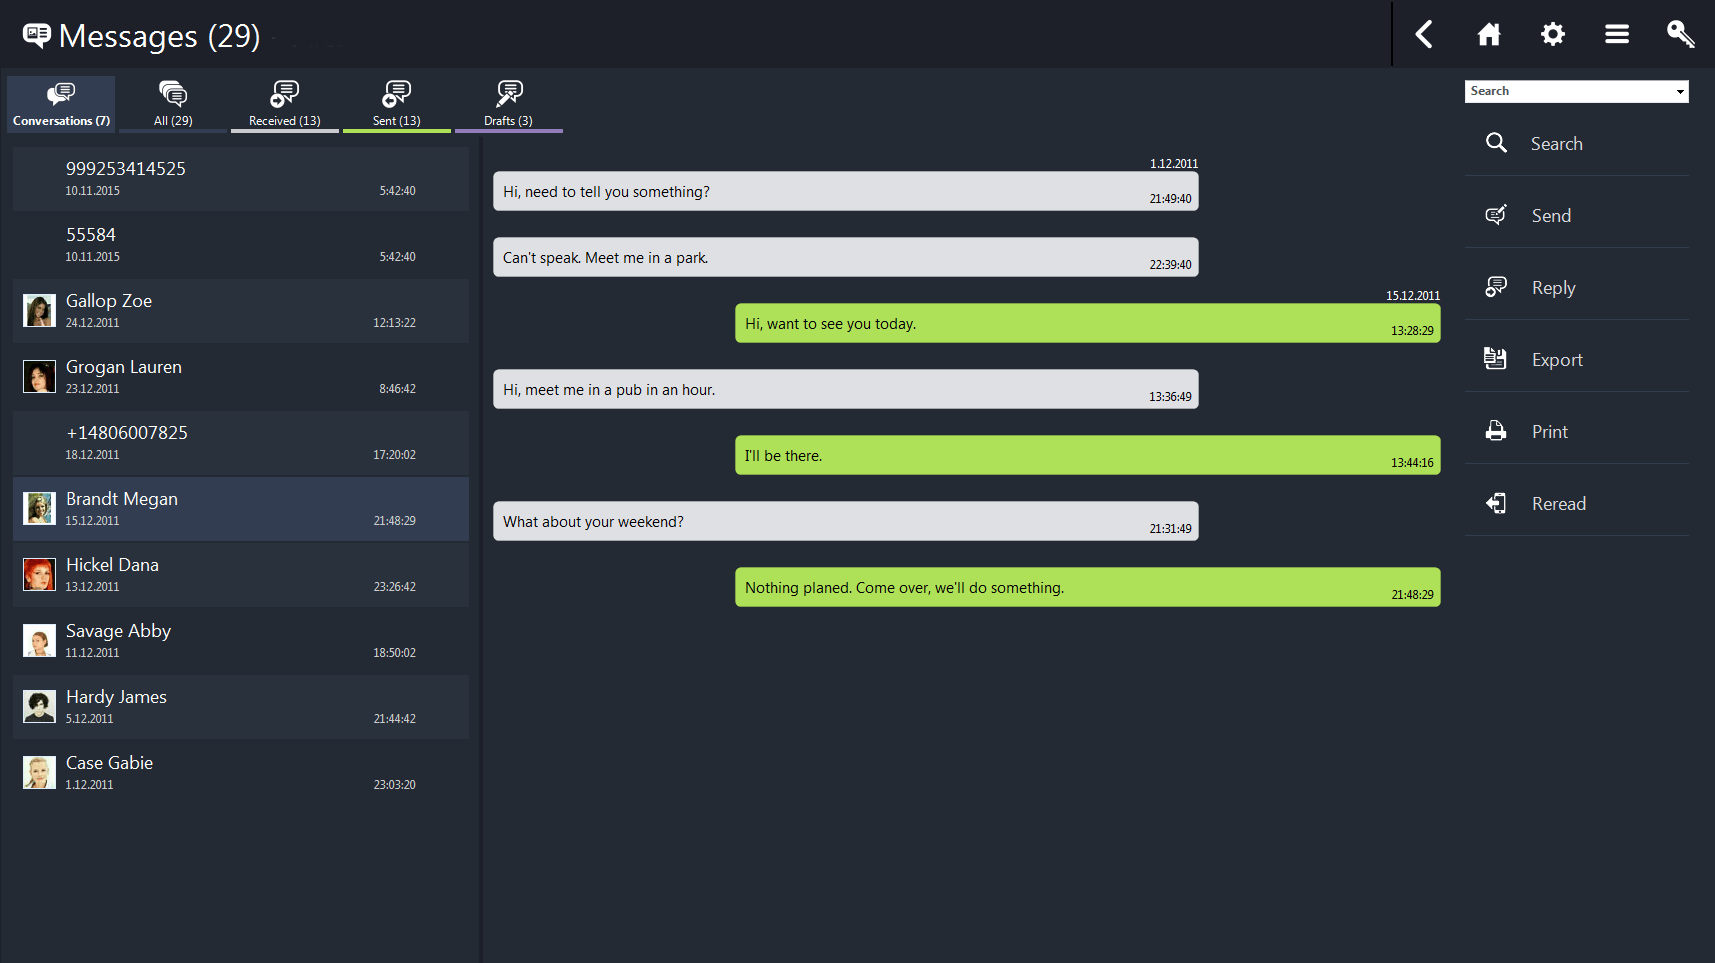Click the Reread icon
The height and width of the screenshot is (963, 1715).
pos(1496,503)
